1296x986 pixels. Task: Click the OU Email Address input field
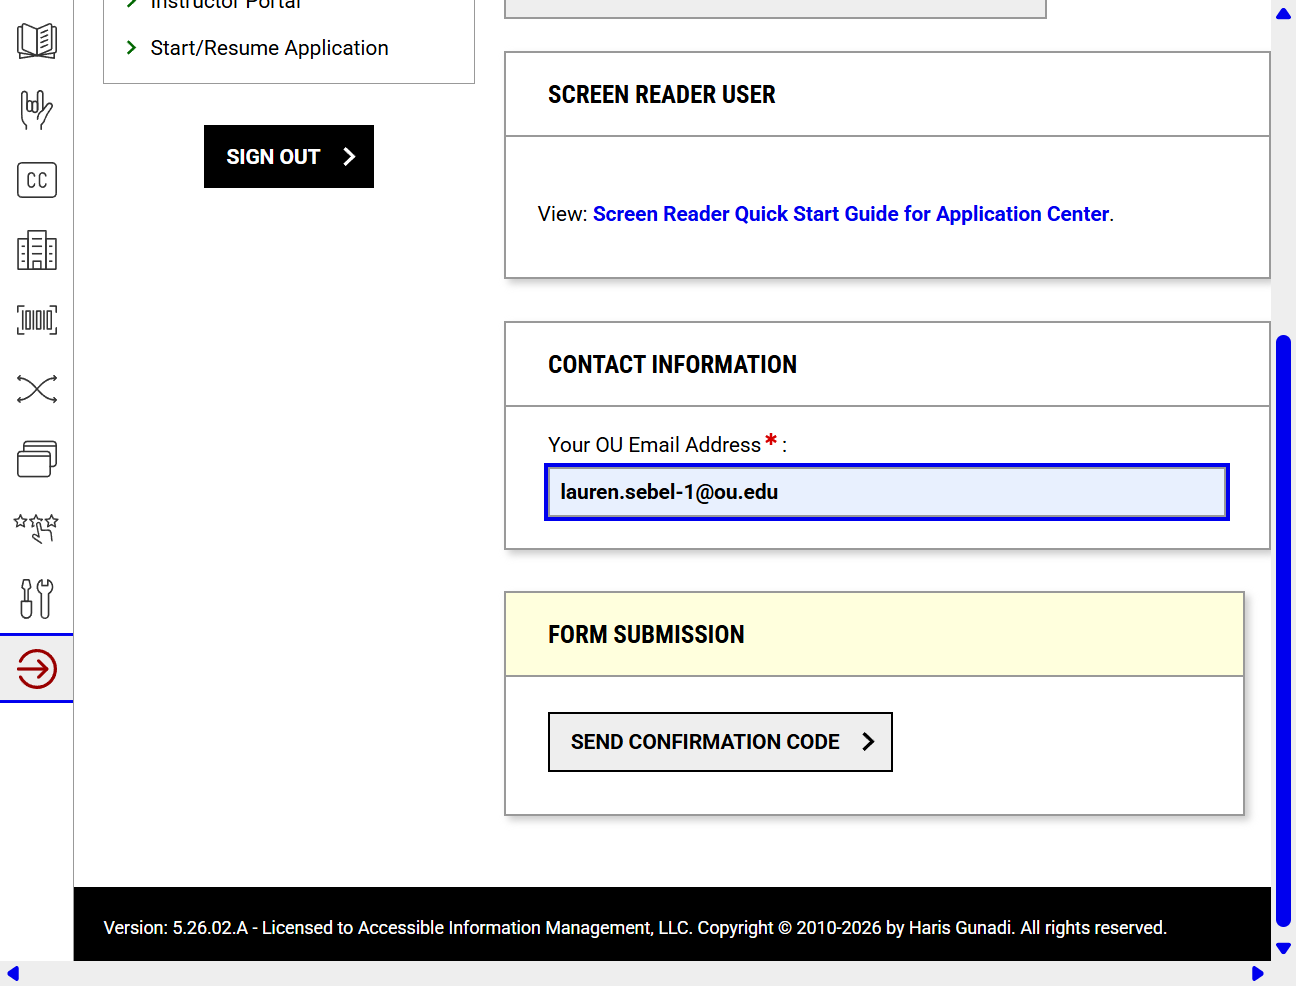(887, 492)
